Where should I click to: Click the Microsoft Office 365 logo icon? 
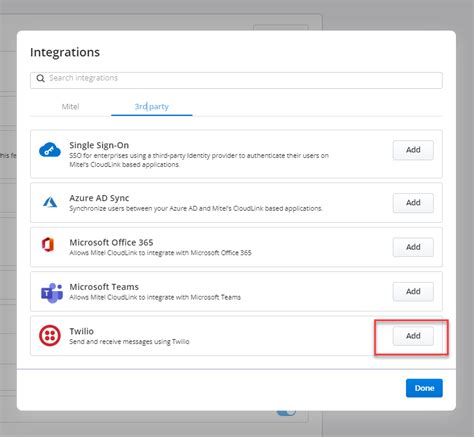tap(48, 244)
